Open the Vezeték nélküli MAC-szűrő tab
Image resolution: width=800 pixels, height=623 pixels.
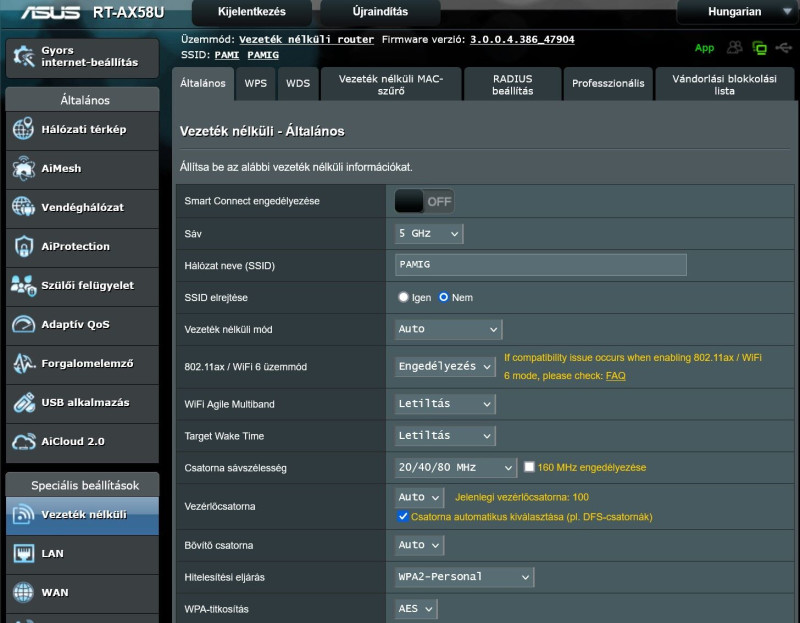pyautogui.click(x=391, y=84)
